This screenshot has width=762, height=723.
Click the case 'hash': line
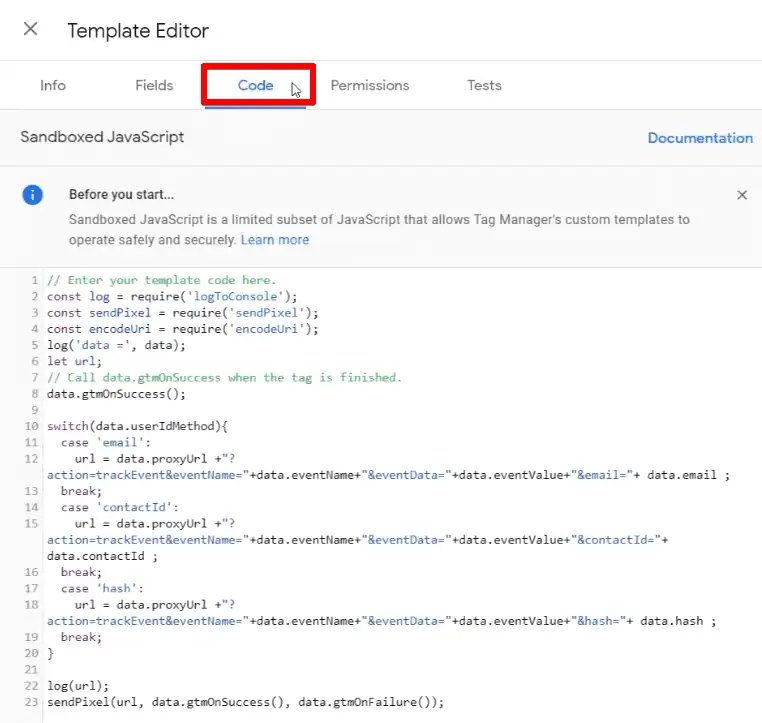(103, 588)
